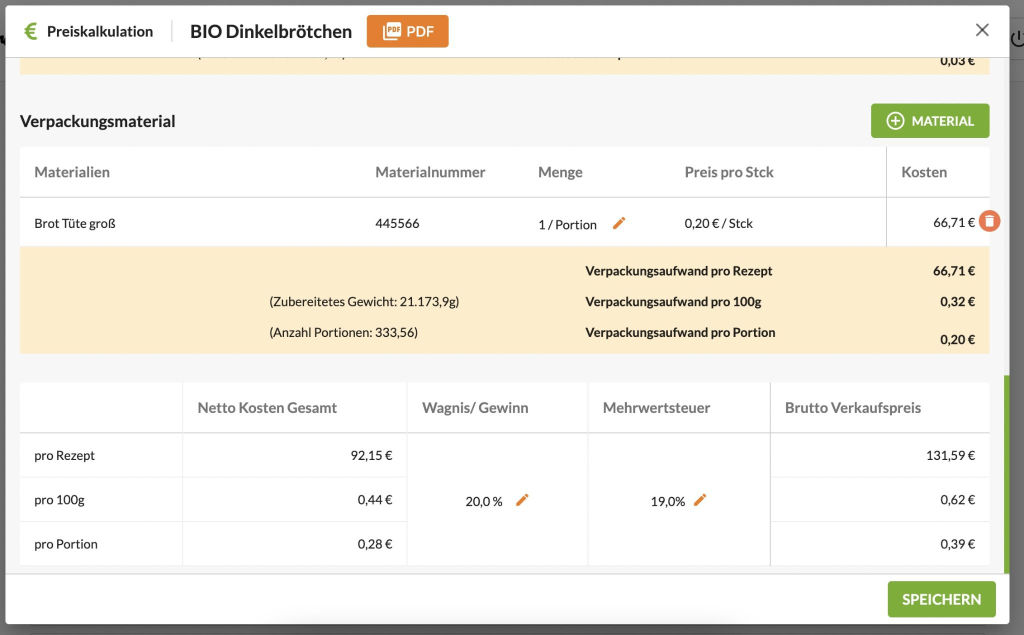This screenshot has width=1024, height=635.
Task: Add a new packaging MATERIAL
Action: tap(930, 121)
